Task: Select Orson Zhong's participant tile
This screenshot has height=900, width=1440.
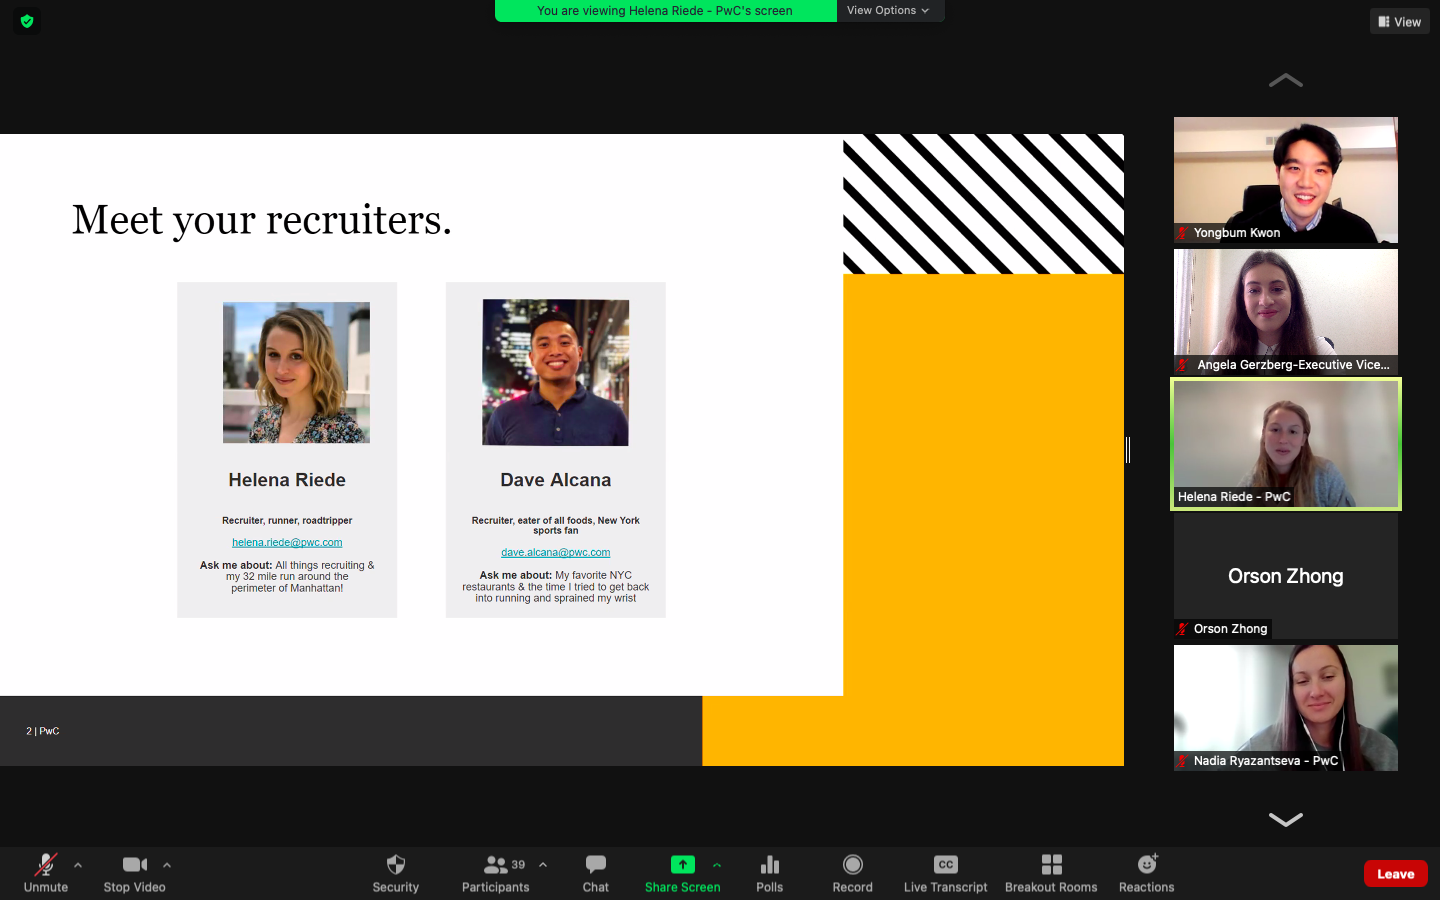Action: click(x=1285, y=576)
